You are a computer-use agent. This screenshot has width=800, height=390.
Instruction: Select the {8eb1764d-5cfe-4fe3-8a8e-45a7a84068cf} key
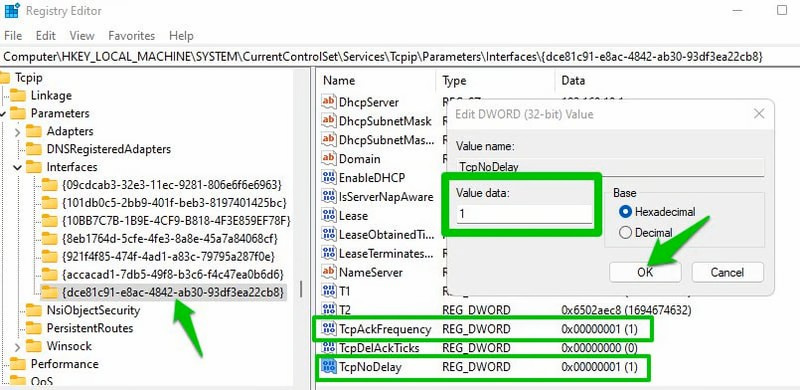tap(170, 238)
